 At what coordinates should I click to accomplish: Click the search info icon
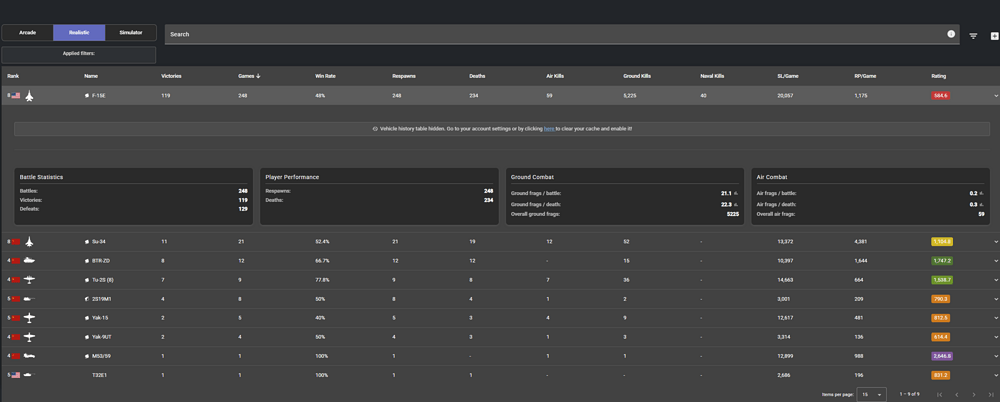pos(951,34)
